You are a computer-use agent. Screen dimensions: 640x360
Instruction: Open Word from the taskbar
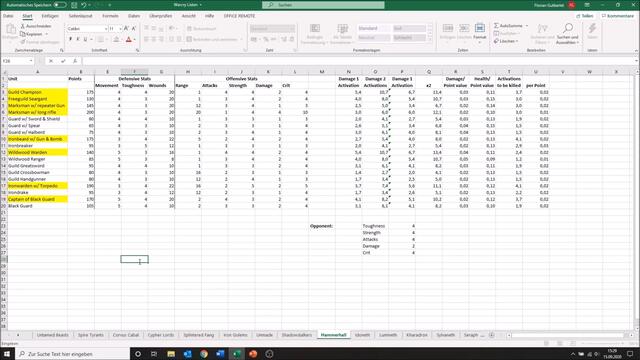coord(220,354)
